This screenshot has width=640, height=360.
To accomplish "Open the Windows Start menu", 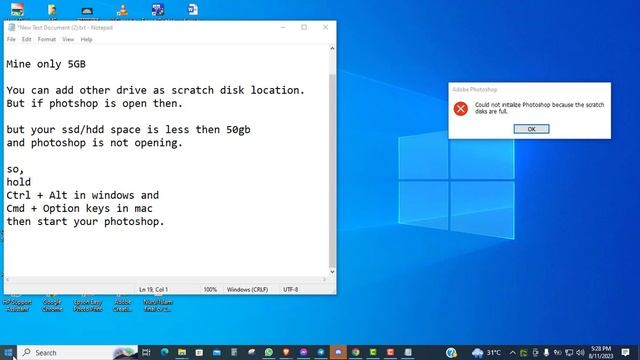I will 8,352.
